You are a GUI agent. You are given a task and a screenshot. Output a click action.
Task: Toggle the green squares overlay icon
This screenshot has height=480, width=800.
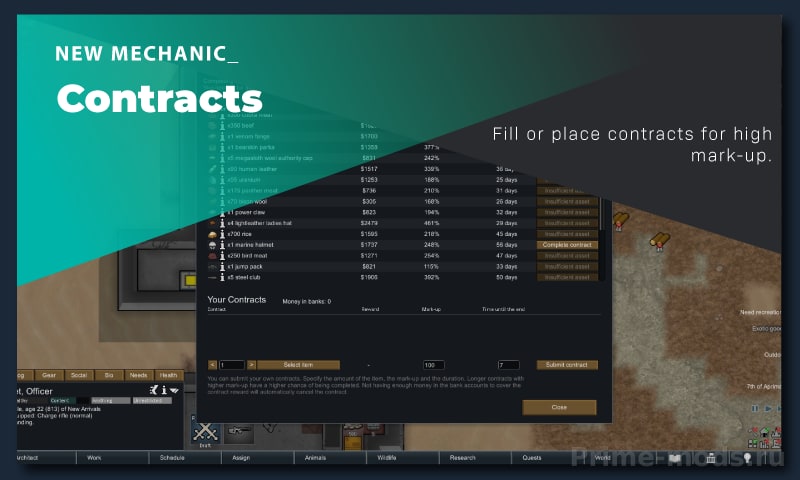[753, 444]
